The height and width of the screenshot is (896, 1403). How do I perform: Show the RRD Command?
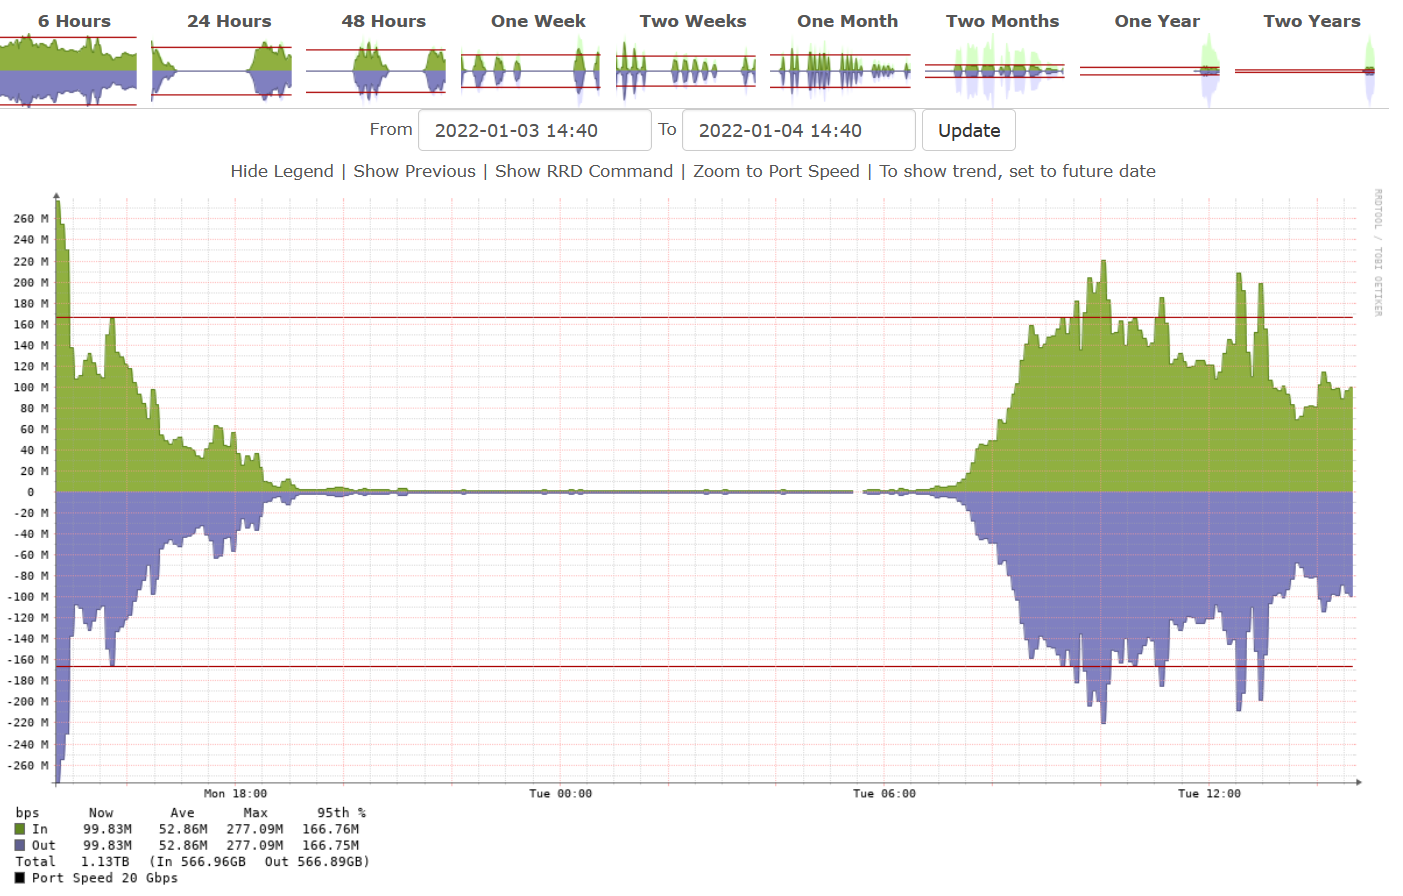point(583,171)
